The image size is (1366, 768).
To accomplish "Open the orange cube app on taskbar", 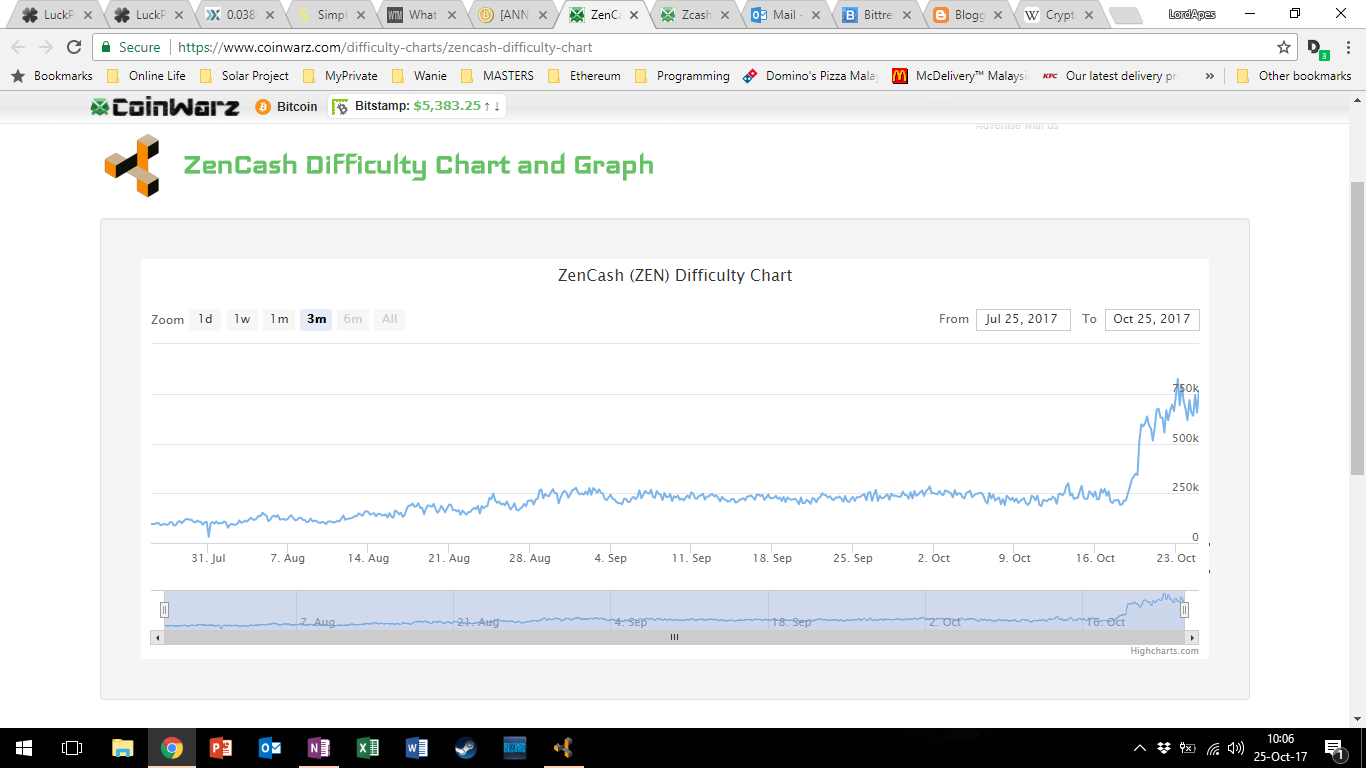I will pyautogui.click(x=564, y=747).
